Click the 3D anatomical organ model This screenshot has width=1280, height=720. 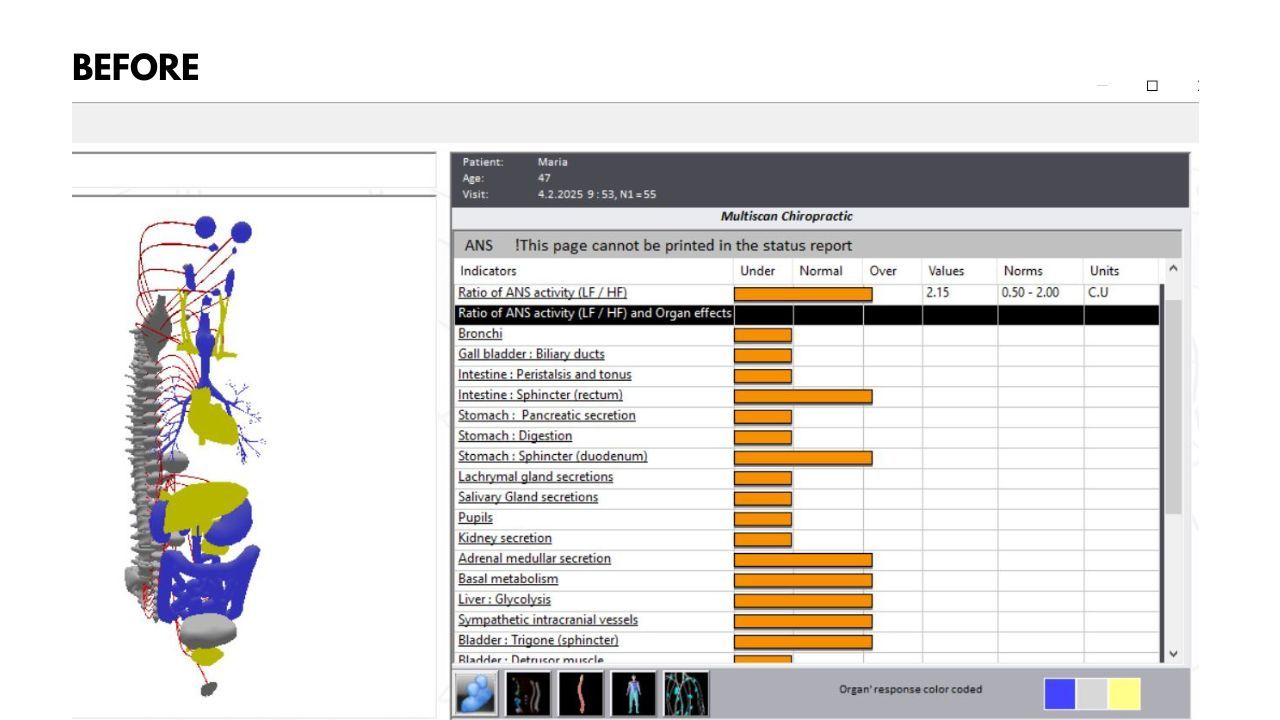click(195, 455)
